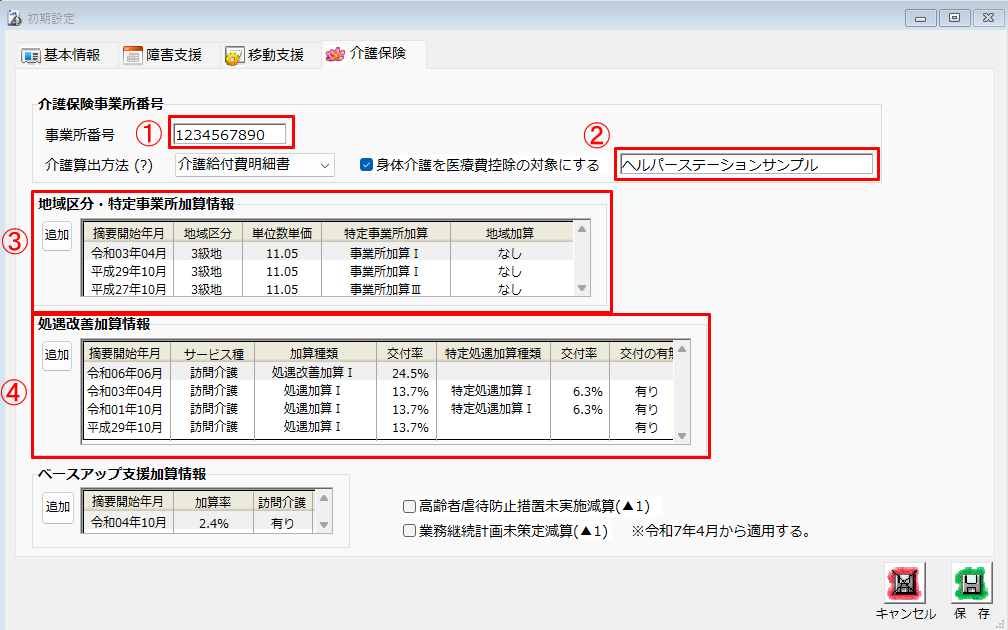Enable 業務継続計画未策定減算 checkbox

(x=409, y=531)
